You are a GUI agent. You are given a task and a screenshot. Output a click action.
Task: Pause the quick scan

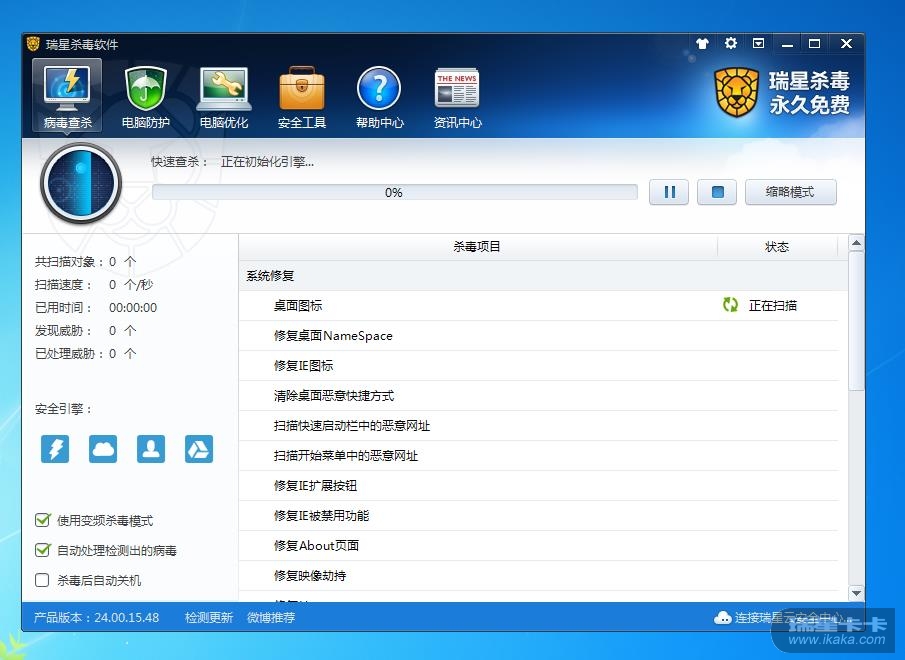tap(669, 192)
